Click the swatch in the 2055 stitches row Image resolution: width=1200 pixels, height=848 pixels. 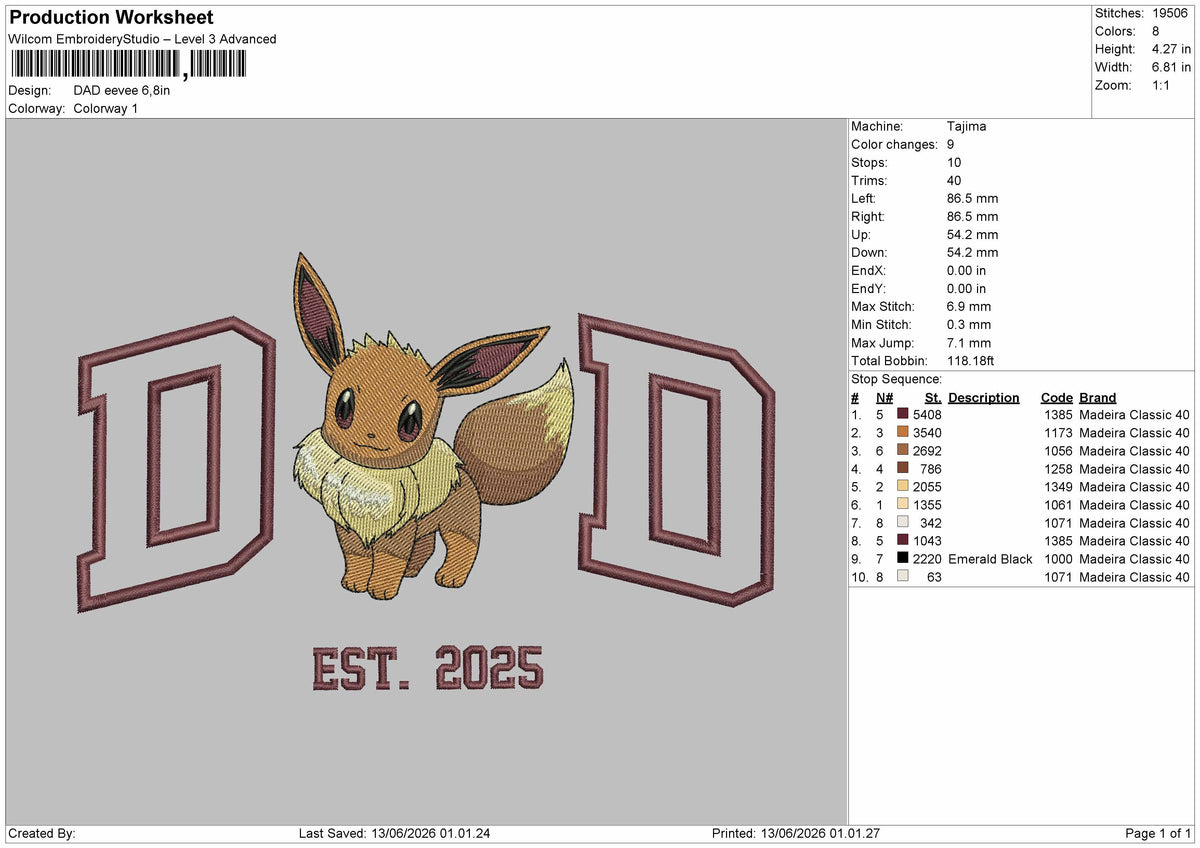903,487
